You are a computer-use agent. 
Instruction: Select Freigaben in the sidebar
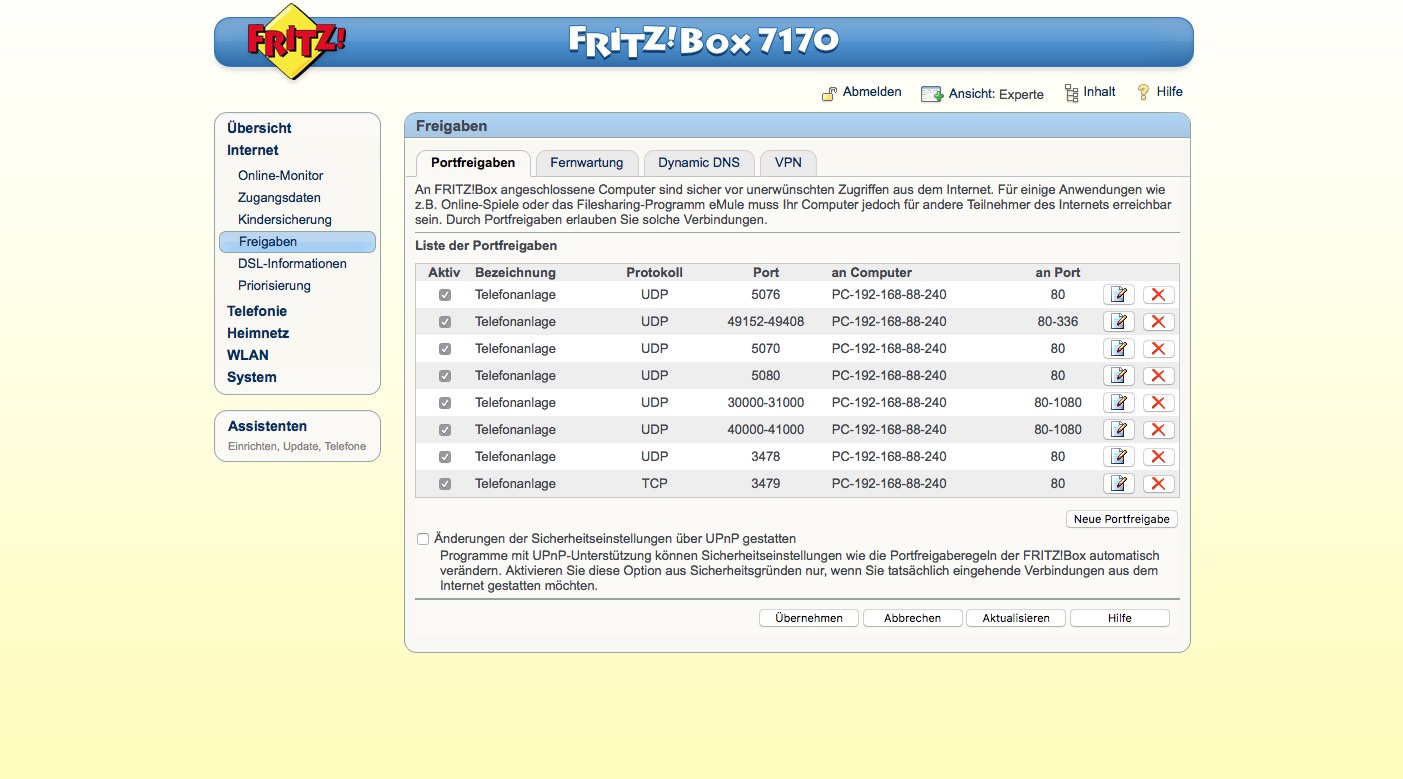click(297, 242)
